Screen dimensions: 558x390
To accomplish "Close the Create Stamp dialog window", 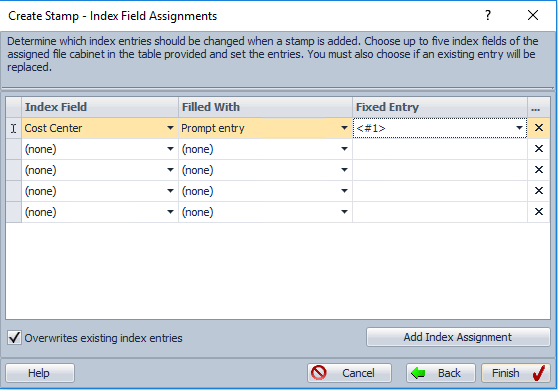I will click(x=533, y=15).
